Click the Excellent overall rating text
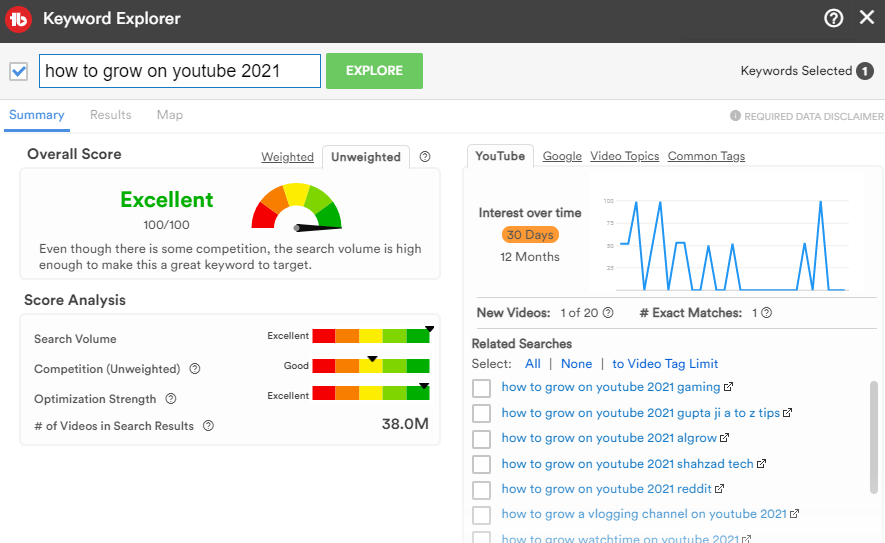This screenshot has height=543, width=885. (167, 200)
